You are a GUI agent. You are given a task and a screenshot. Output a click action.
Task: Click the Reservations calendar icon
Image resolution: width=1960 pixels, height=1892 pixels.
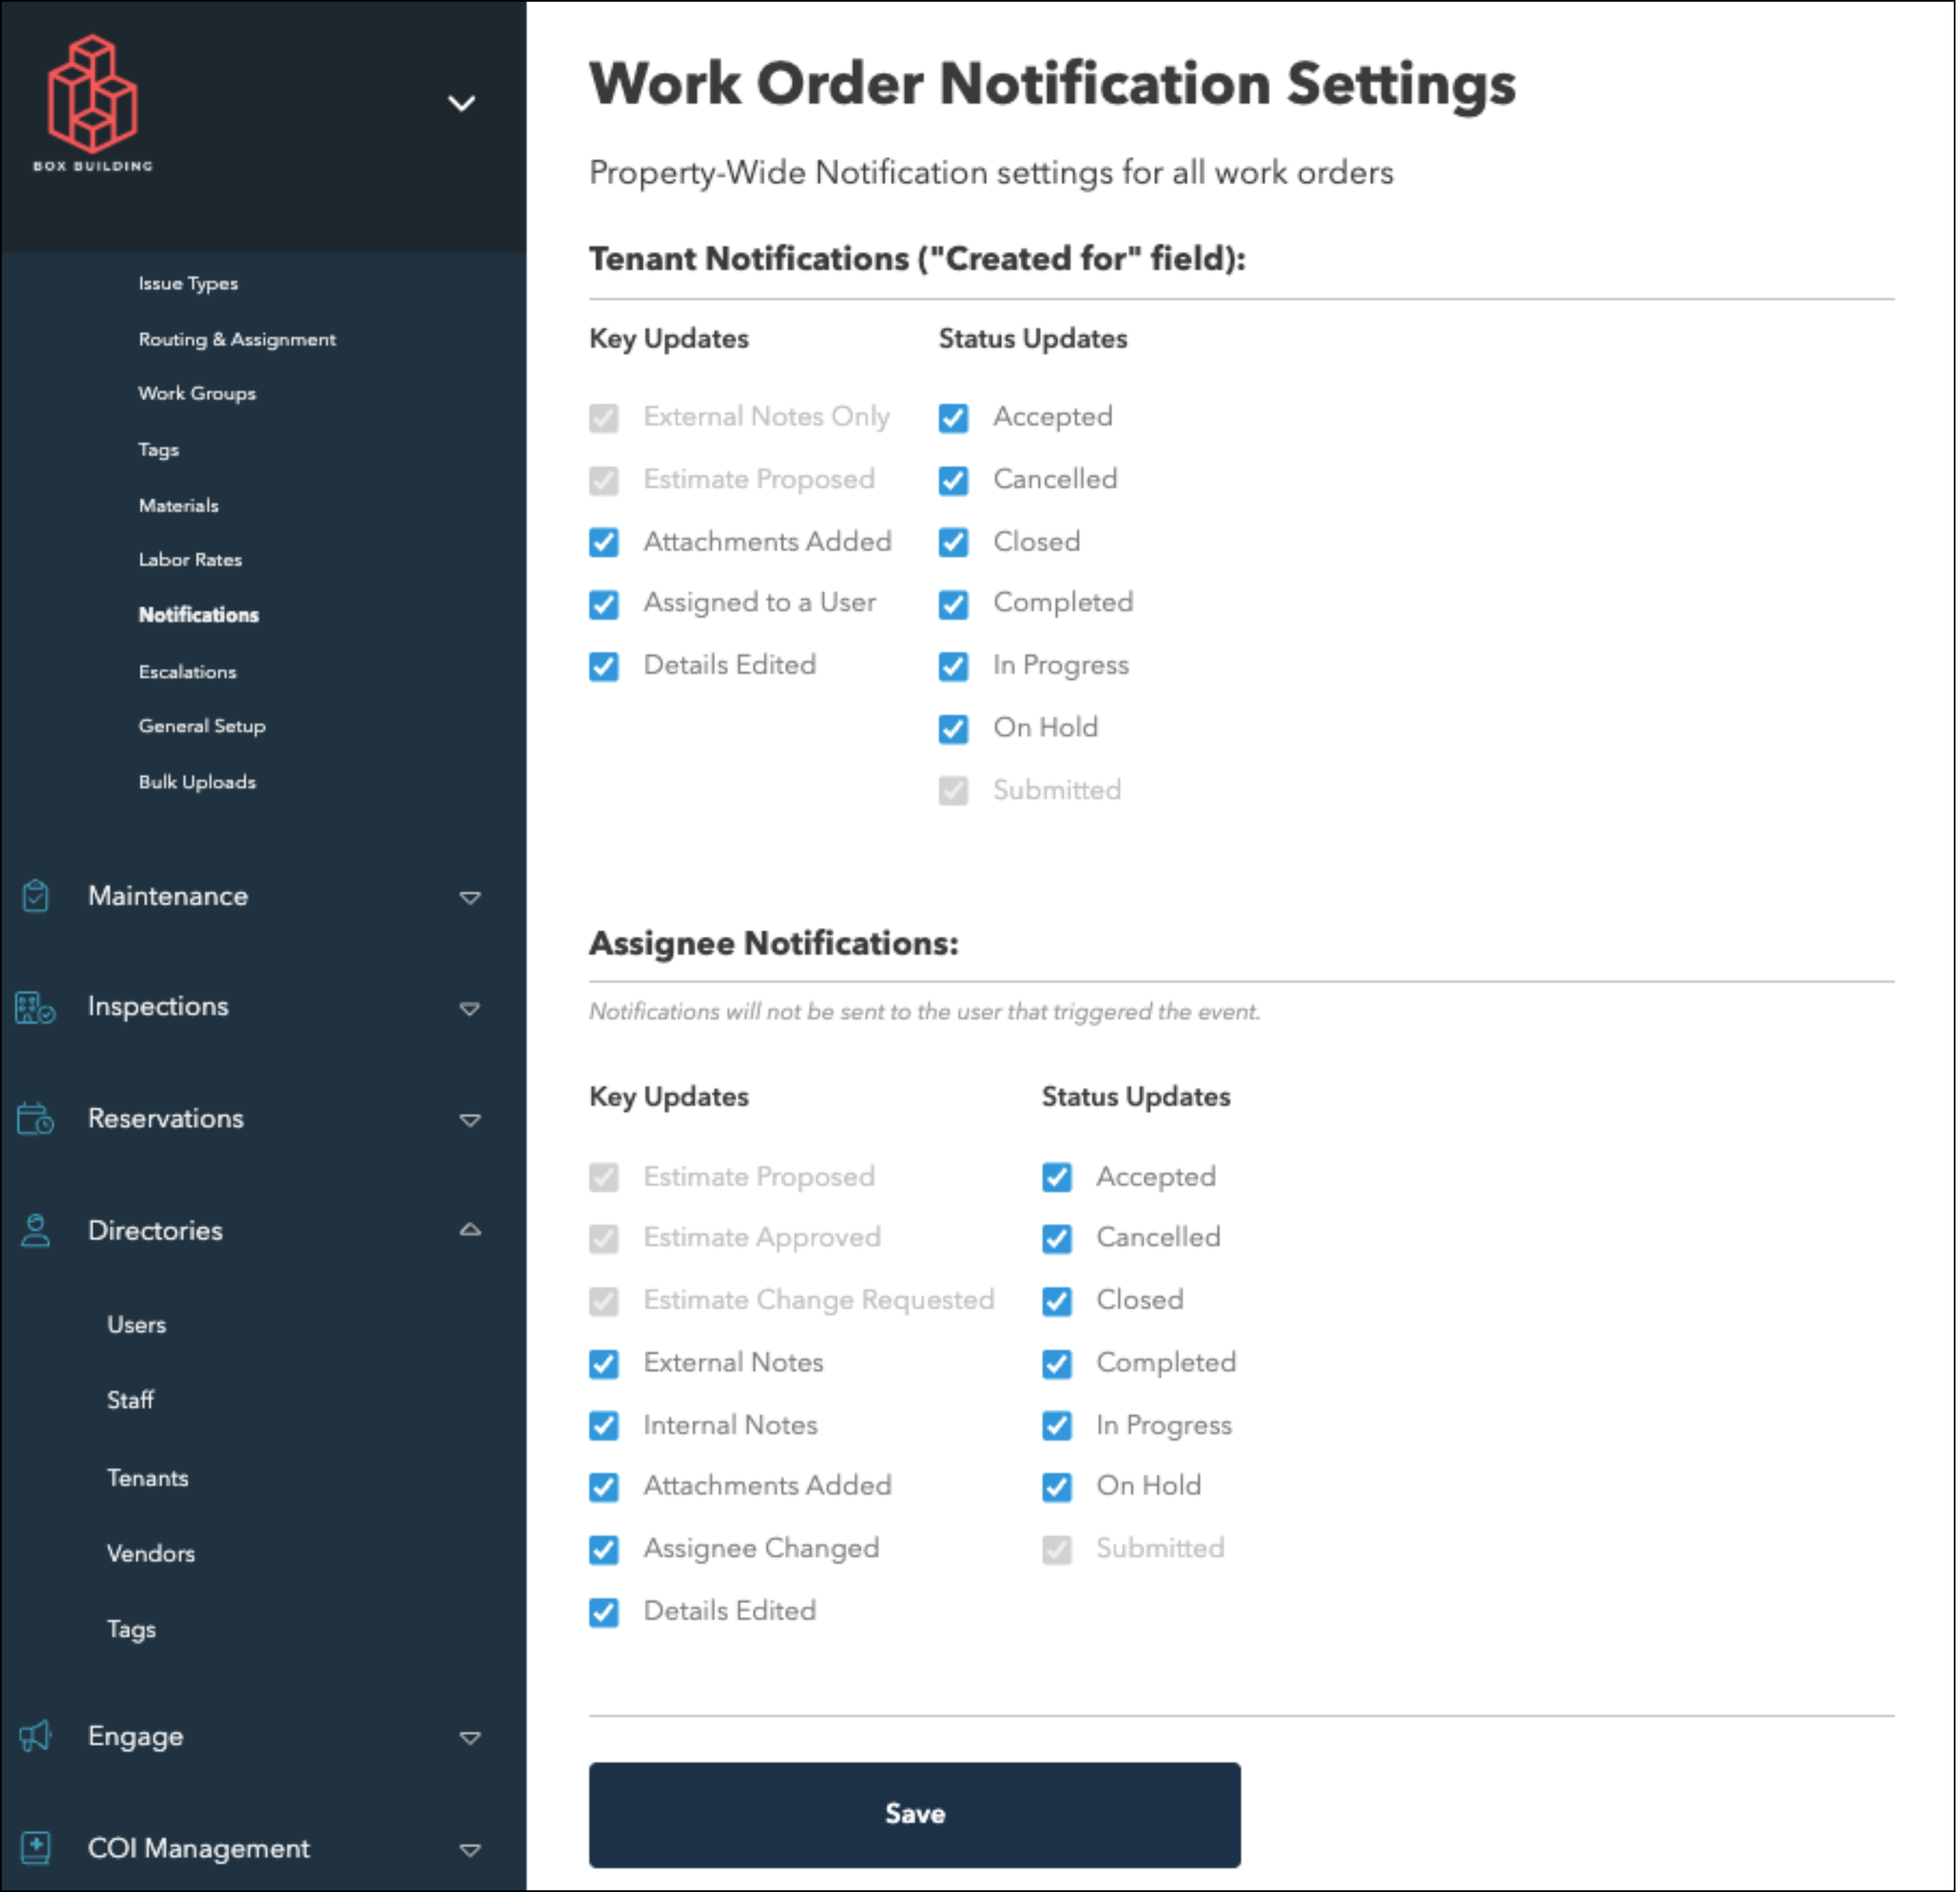point(36,1118)
